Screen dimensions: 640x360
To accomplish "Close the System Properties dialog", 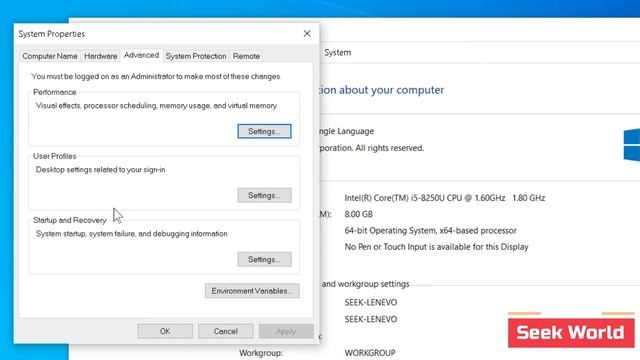I will pyautogui.click(x=307, y=34).
